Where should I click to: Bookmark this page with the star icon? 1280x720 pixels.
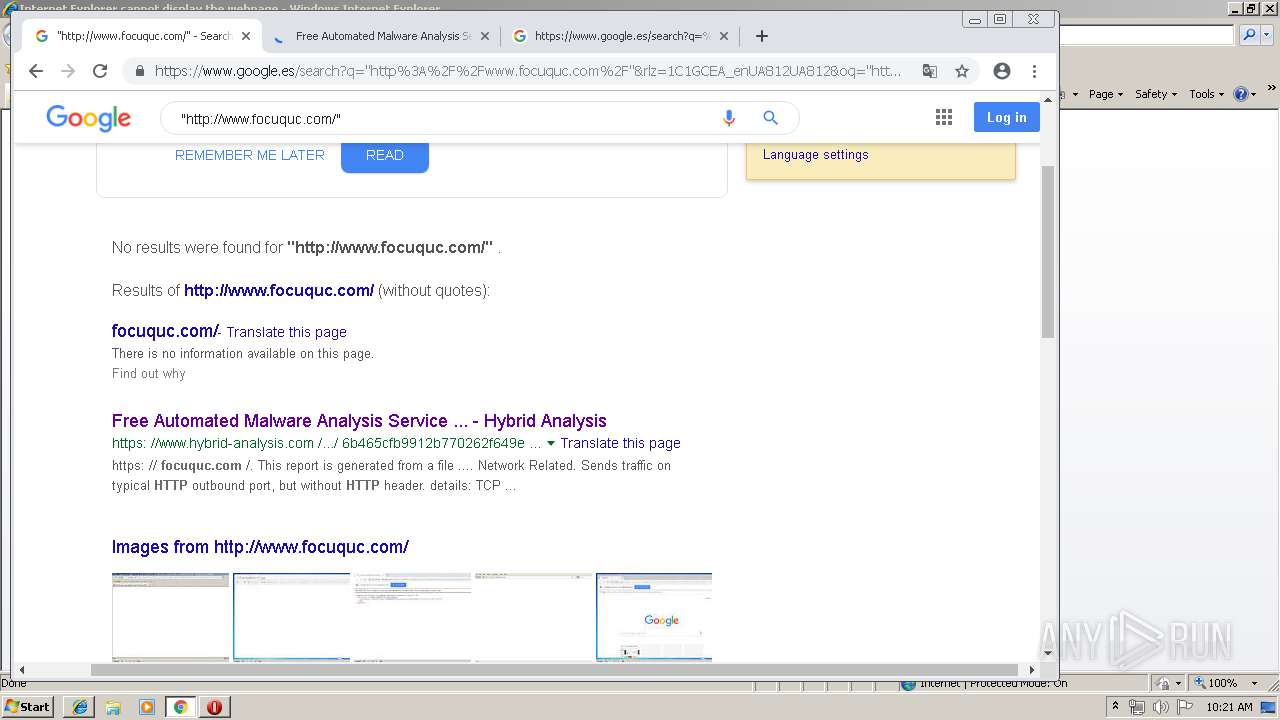(962, 71)
